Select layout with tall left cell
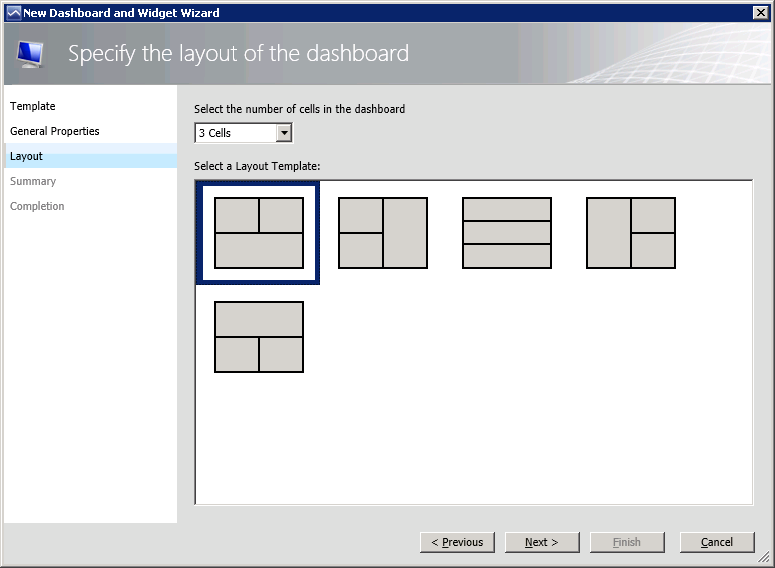 tap(630, 233)
